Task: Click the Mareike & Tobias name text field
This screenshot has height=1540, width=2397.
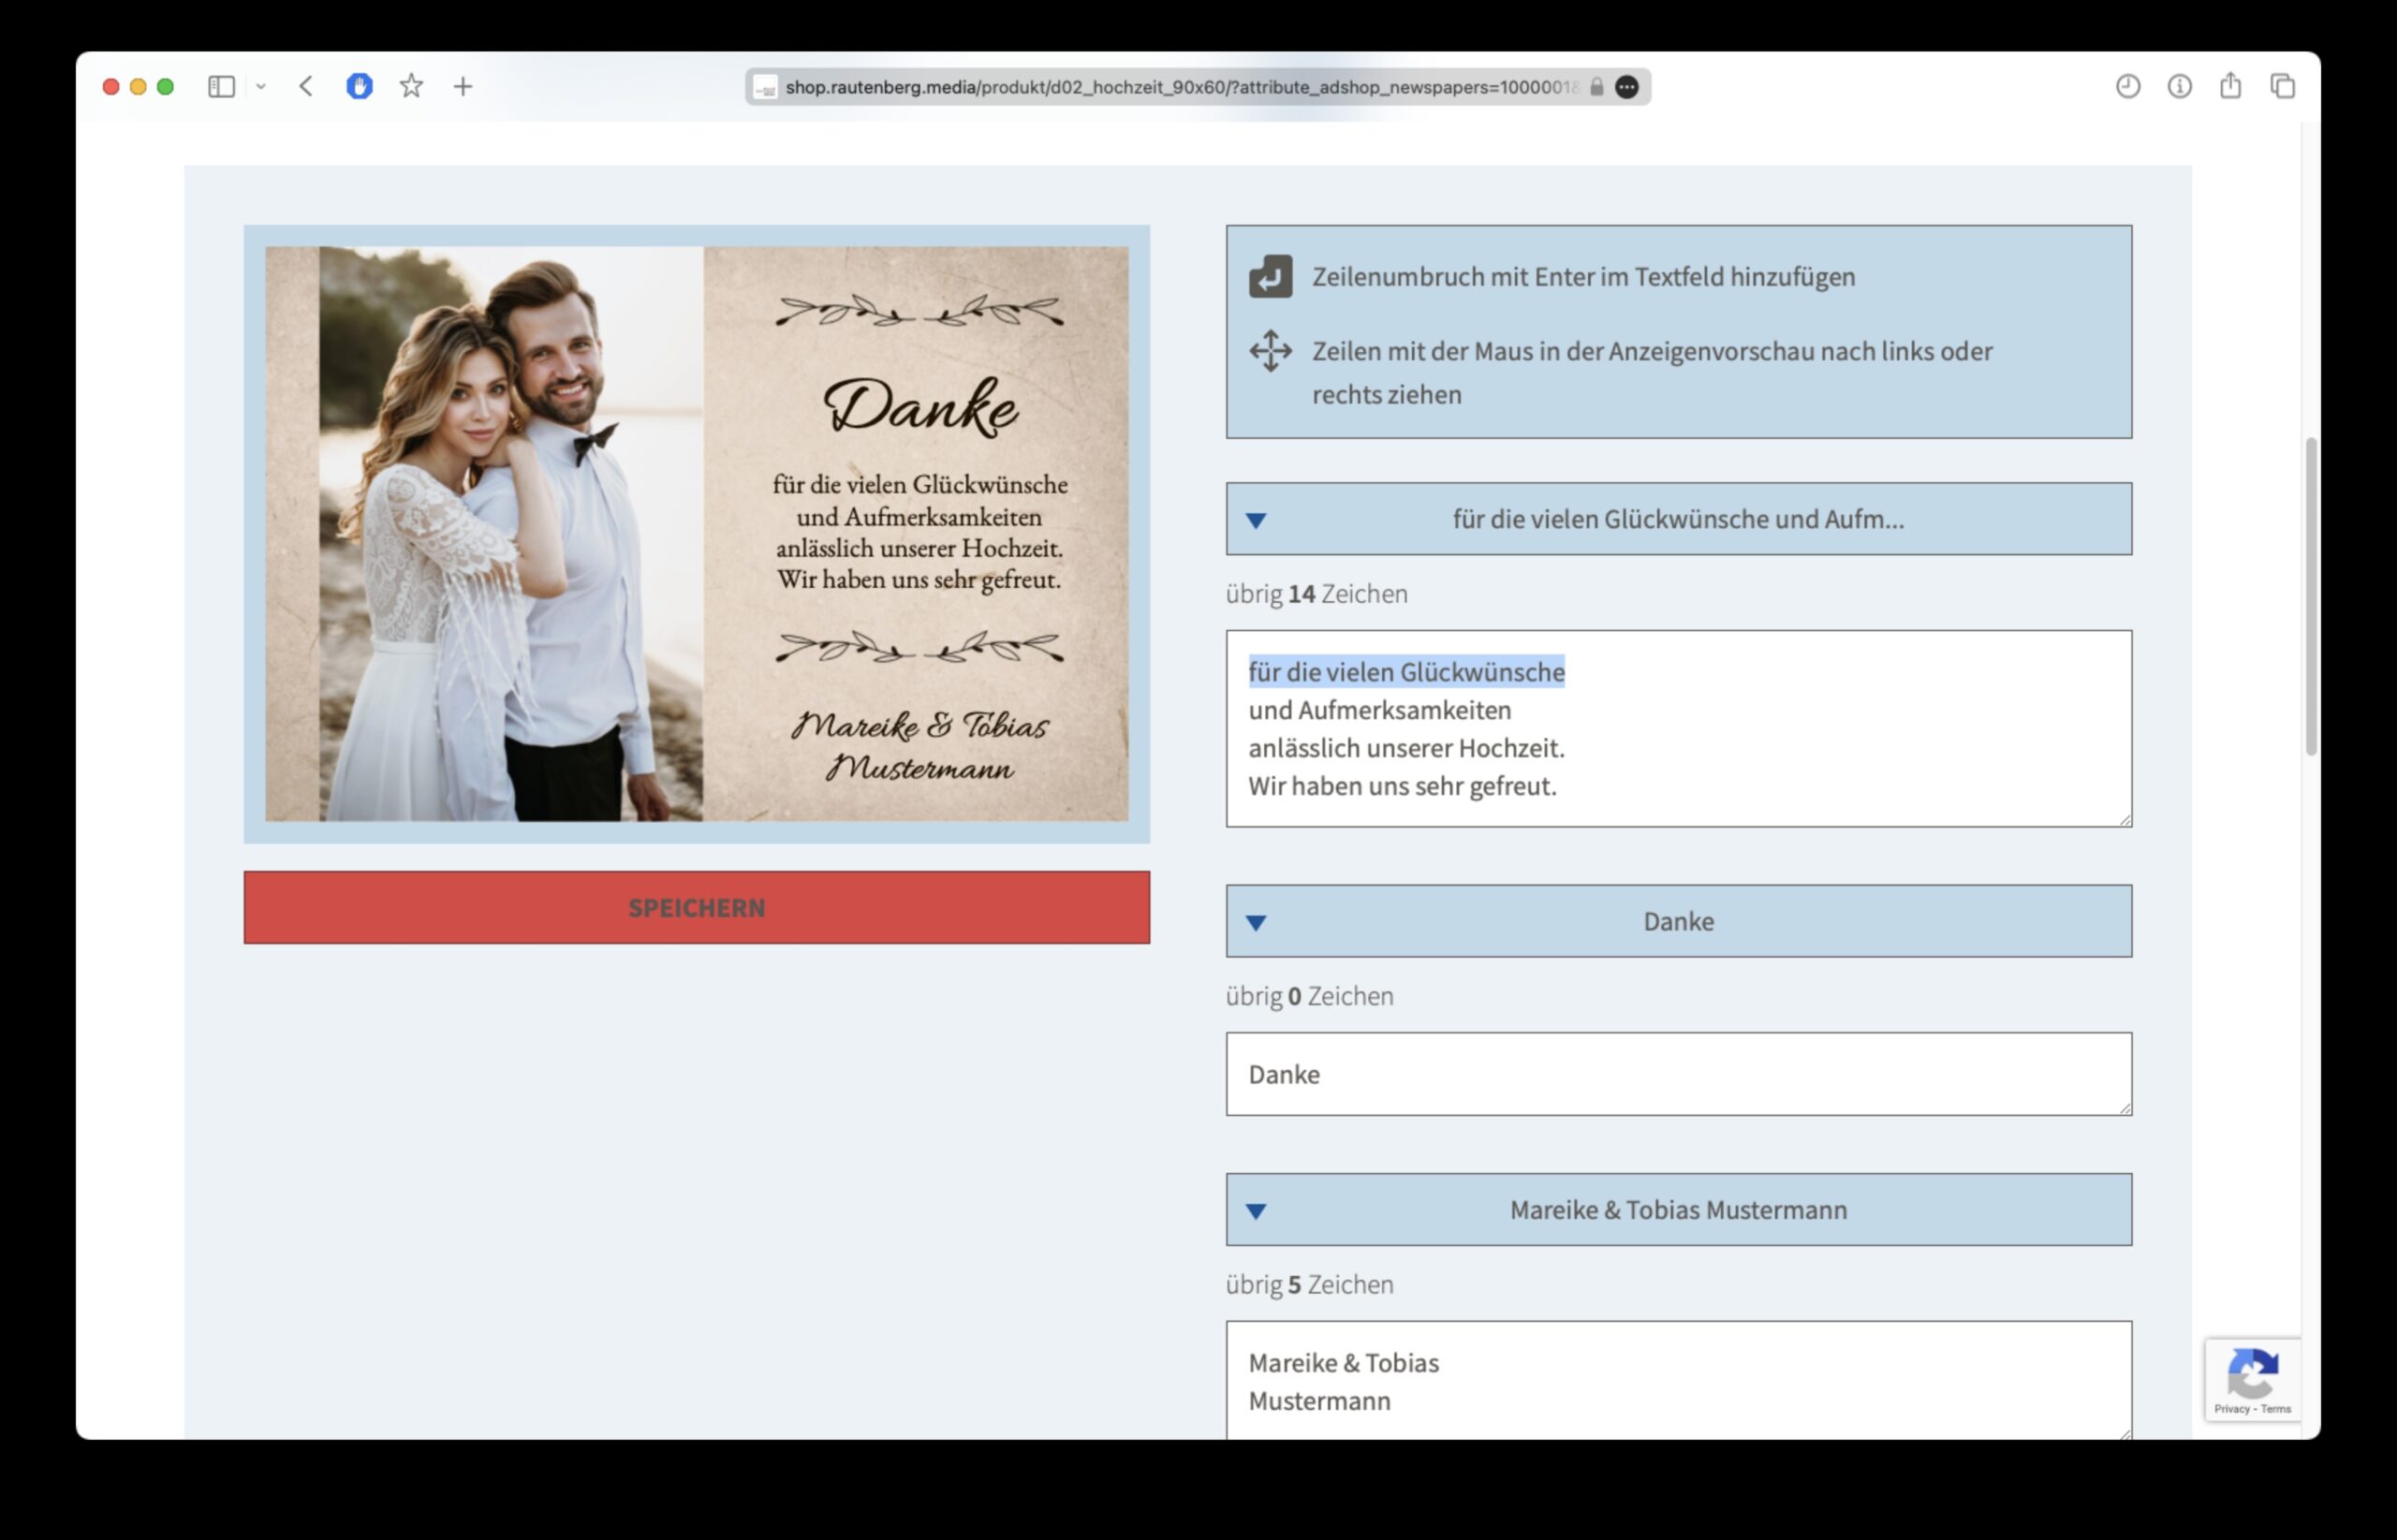Action: click(1679, 1381)
